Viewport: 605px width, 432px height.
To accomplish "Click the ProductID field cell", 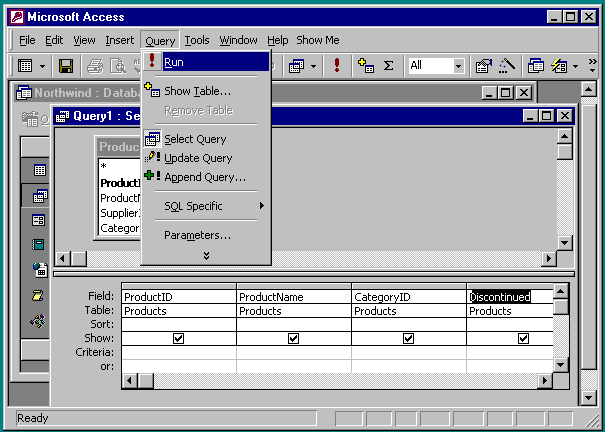I will [179, 297].
